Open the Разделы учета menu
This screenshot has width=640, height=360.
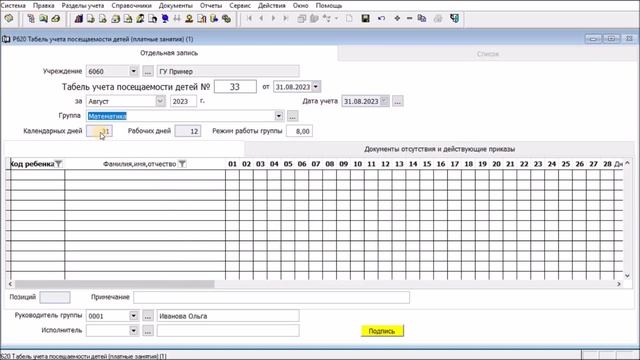pos(83,5)
